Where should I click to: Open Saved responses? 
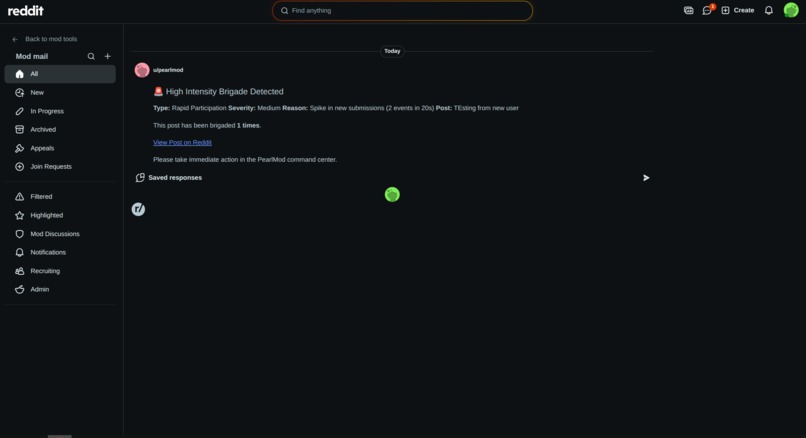point(169,178)
